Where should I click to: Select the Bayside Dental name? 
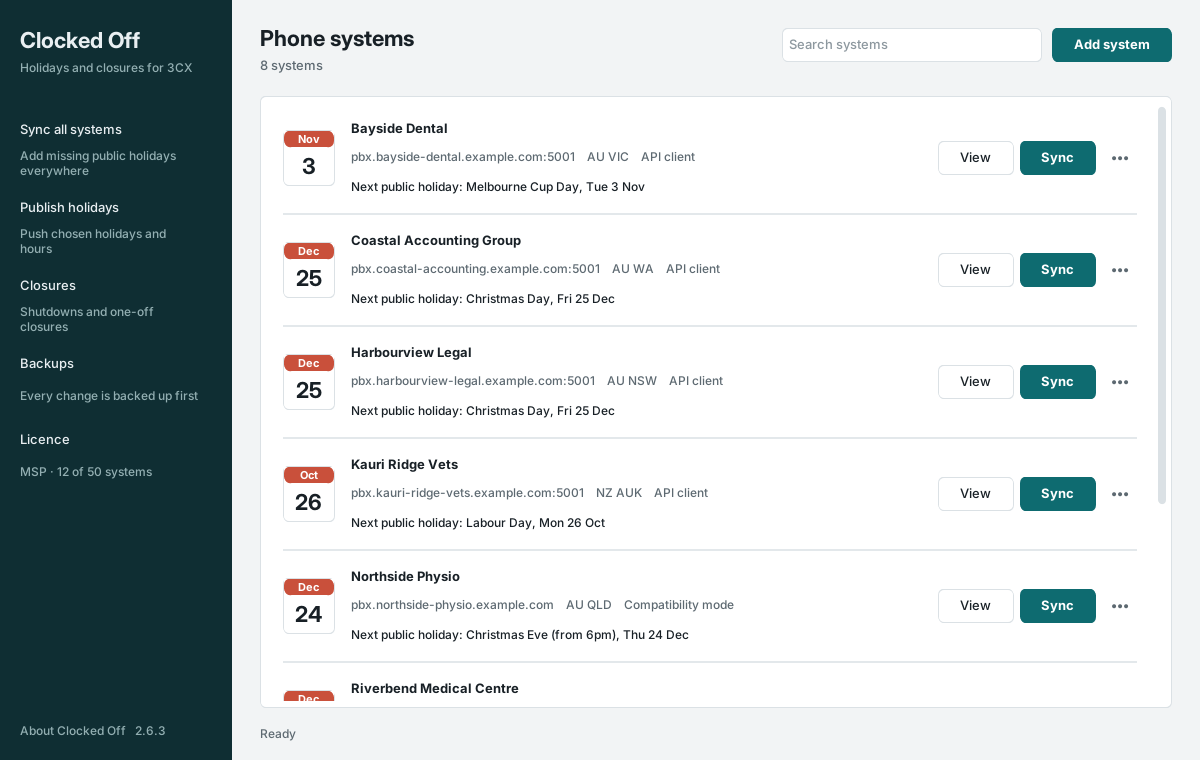(399, 129)
